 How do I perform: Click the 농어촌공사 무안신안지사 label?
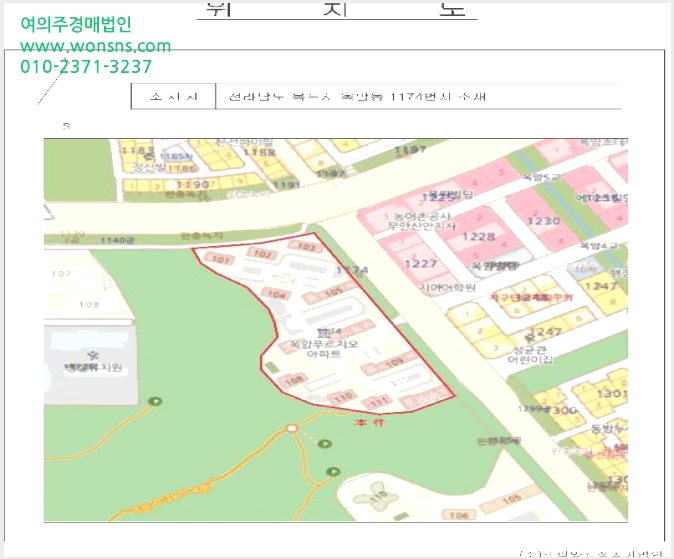click(422, 221)
